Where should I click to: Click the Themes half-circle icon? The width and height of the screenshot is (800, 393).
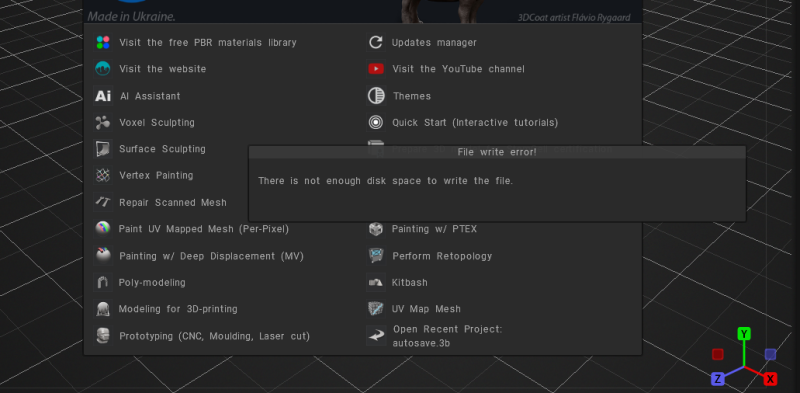coord(376,96)
